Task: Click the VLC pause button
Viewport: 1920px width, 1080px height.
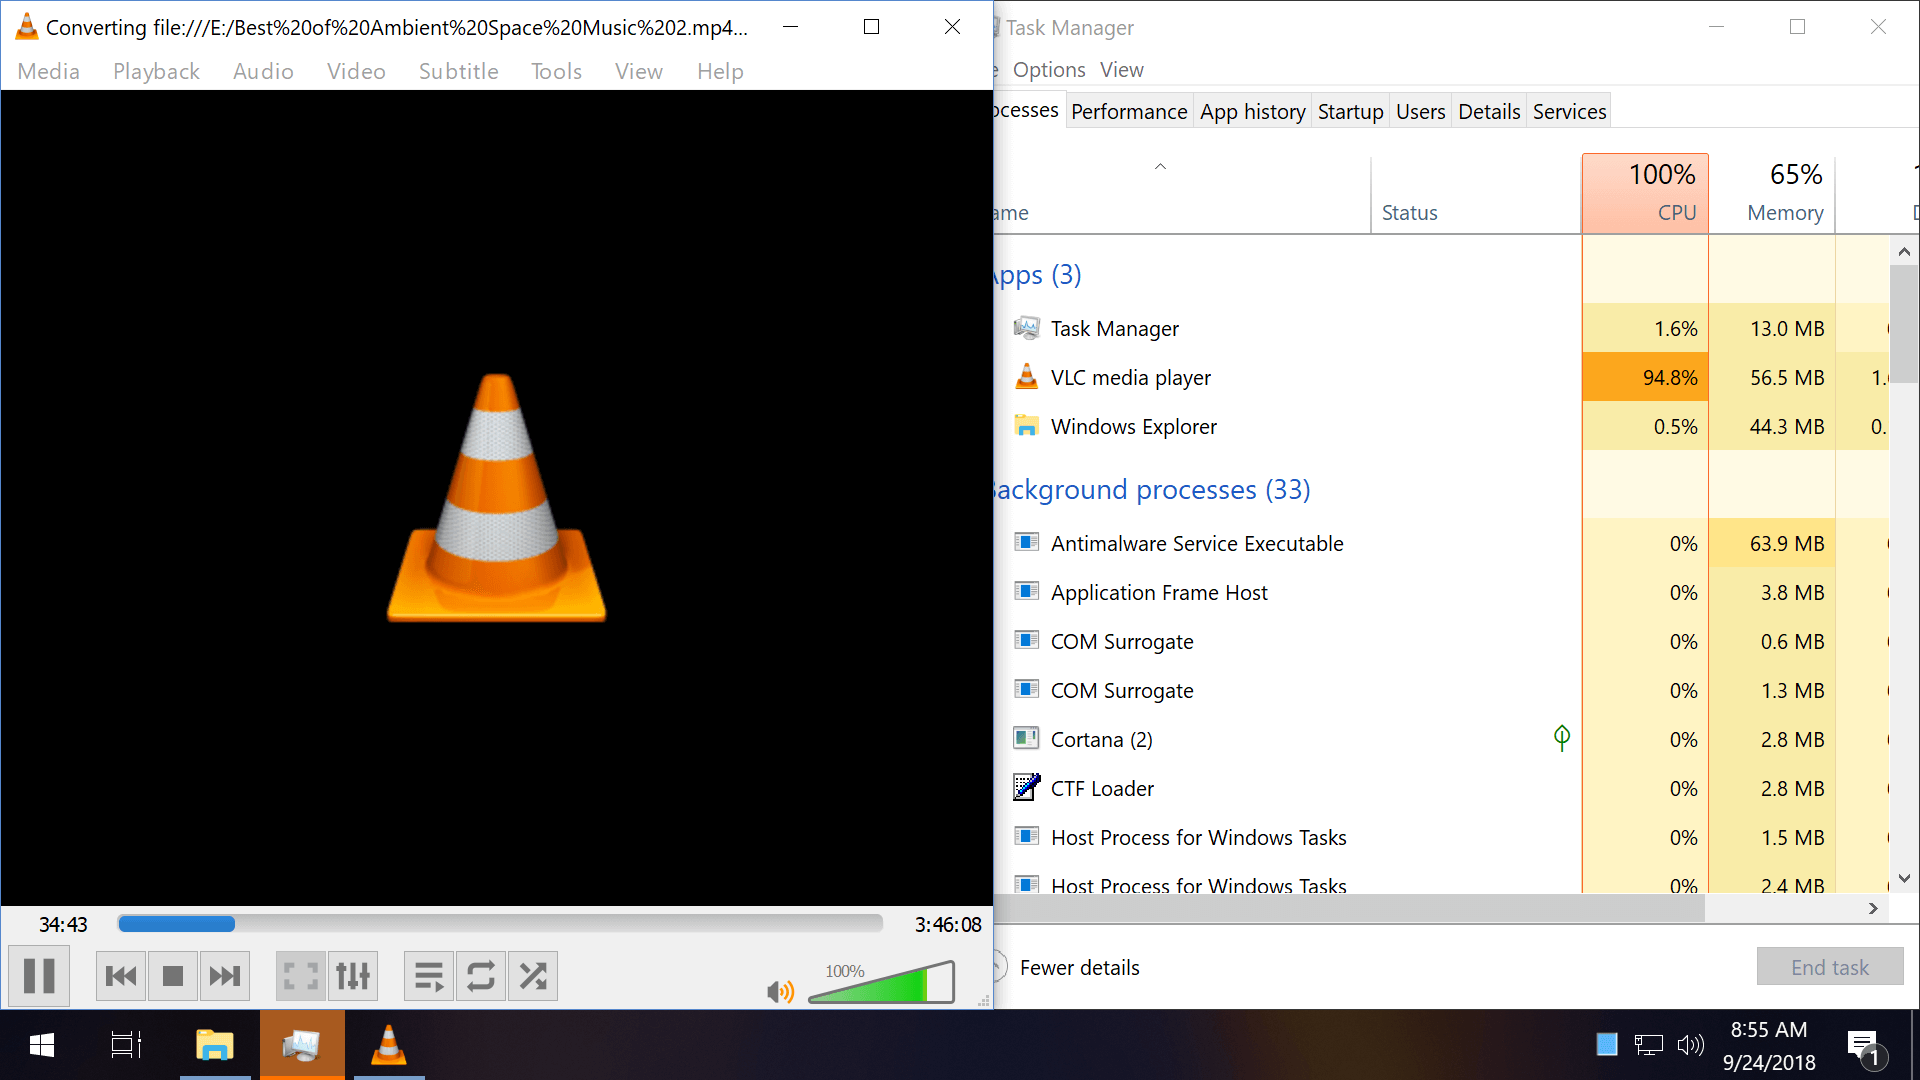Action: pos(40,976)
